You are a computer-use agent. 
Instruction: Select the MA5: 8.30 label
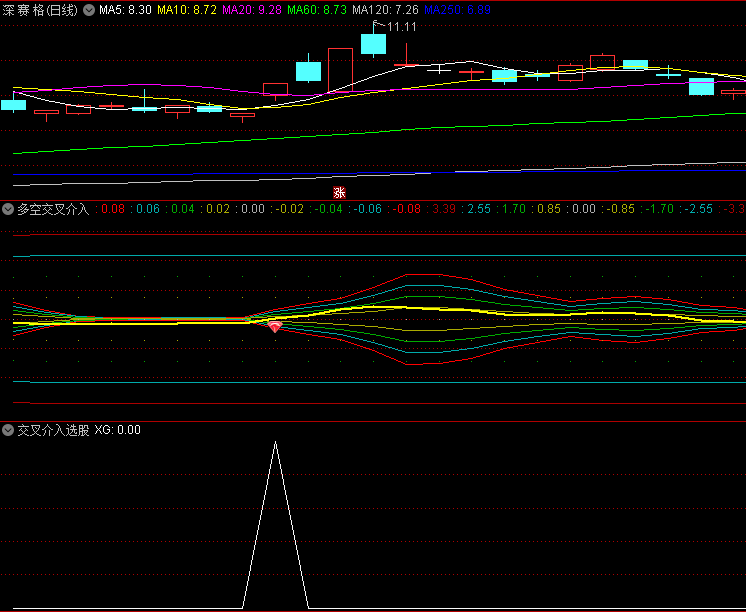tap(125, 9)
